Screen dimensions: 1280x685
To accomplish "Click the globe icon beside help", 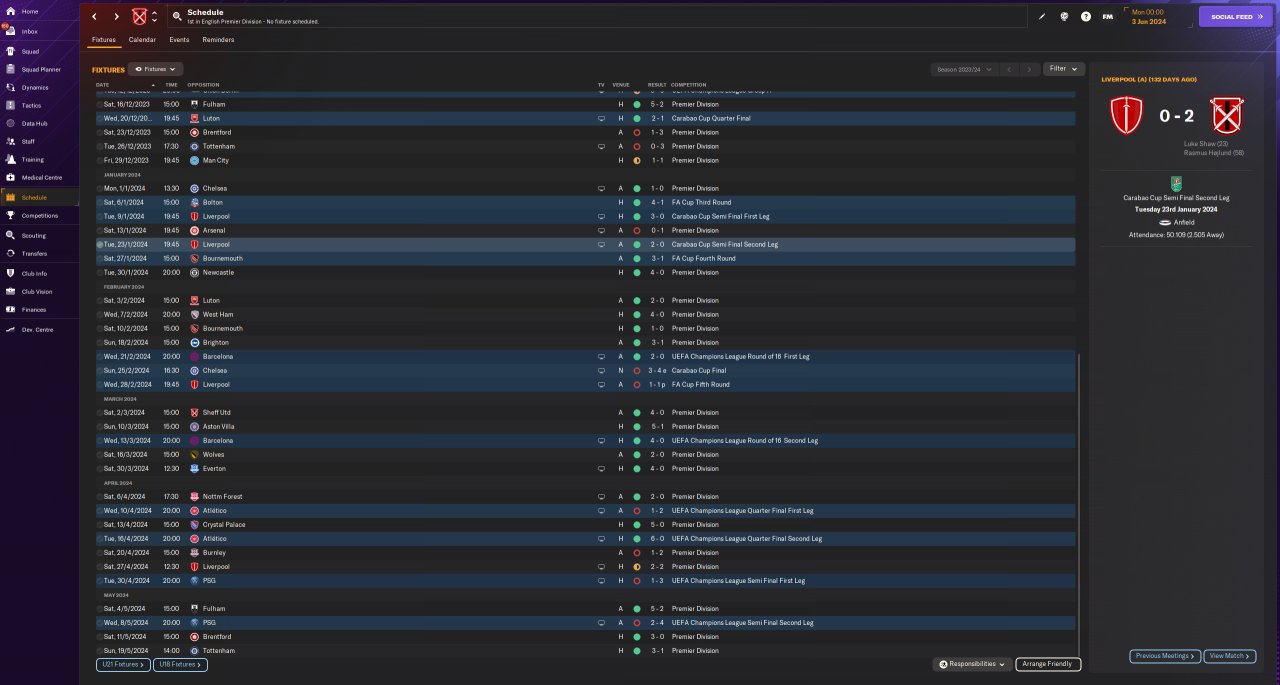I will coord(1064,16).
